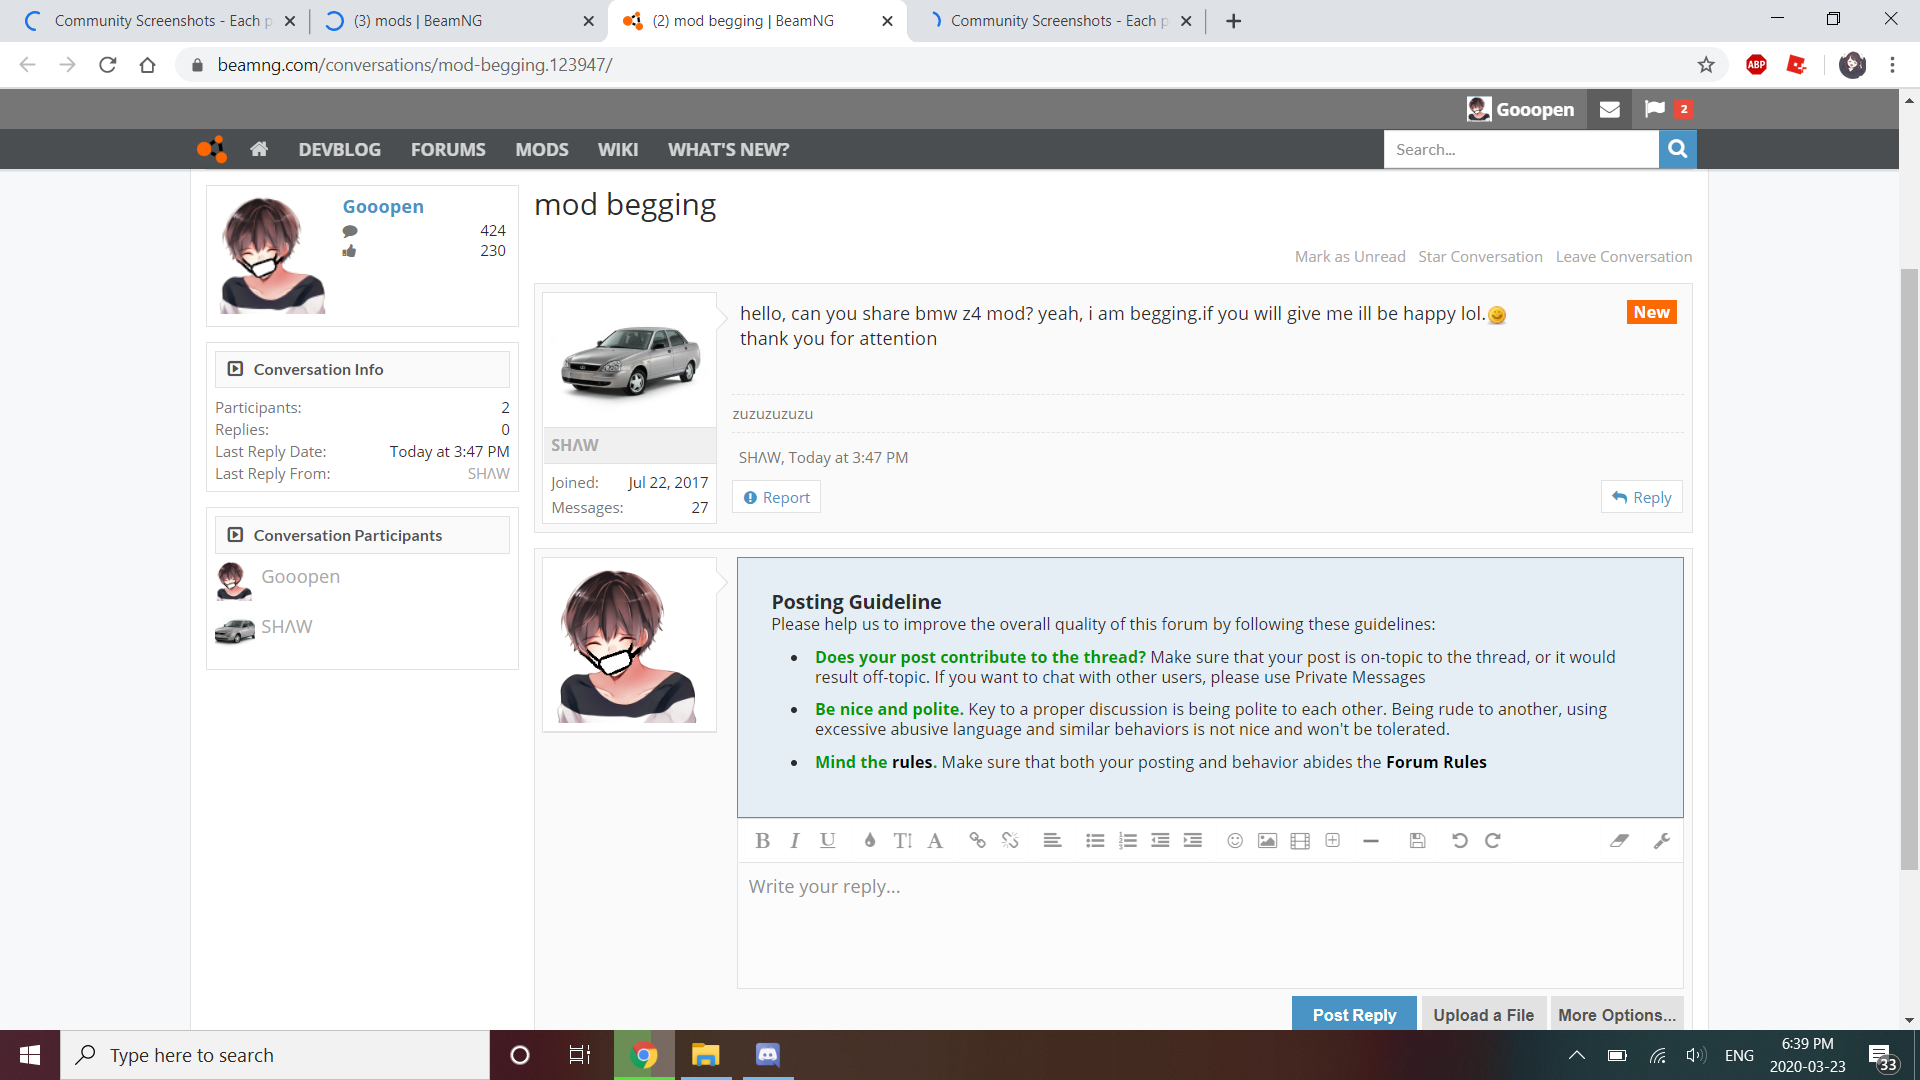
Task: Bookmark page with star icon
Action: (x=1706, y=65)
